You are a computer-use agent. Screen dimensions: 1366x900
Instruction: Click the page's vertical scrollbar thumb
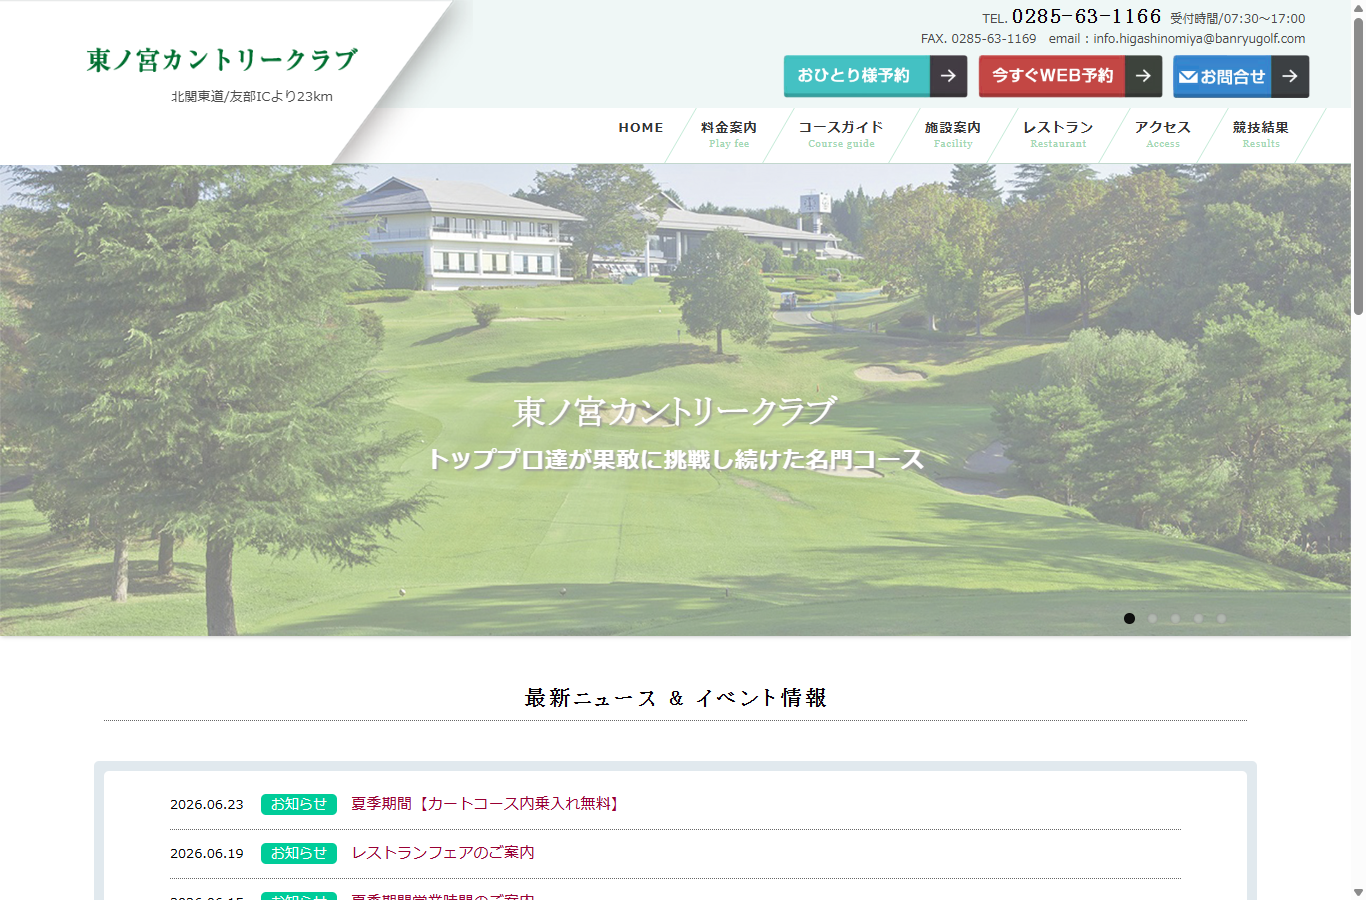pyautogui.click(x=1358, y=165)
